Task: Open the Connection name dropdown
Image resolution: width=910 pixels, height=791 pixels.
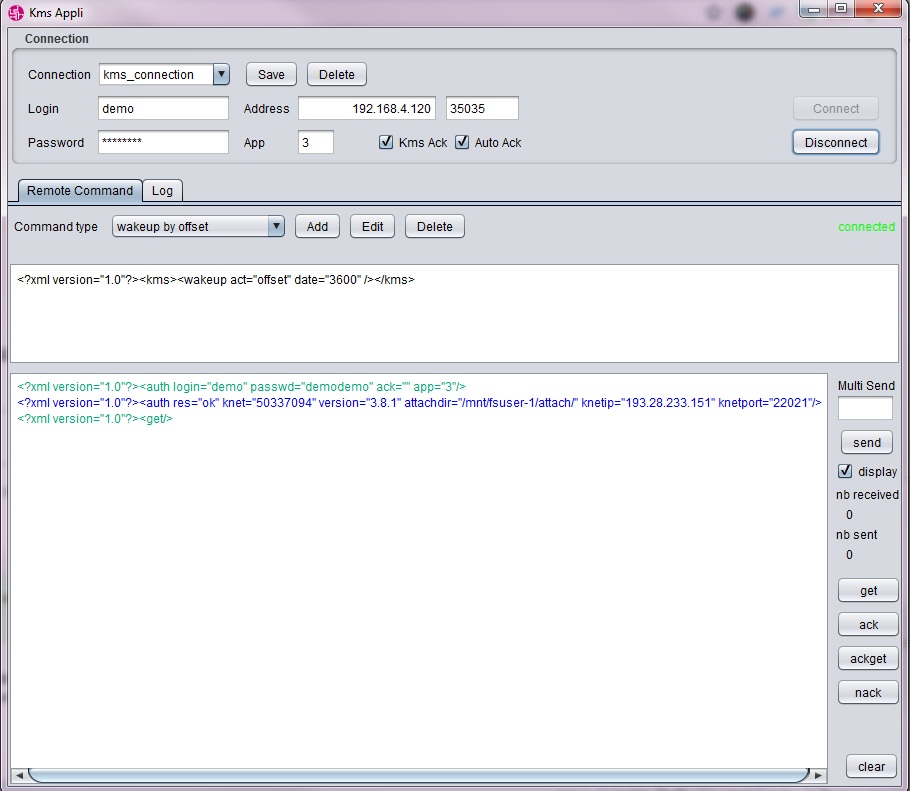Action: coord(221,75)
